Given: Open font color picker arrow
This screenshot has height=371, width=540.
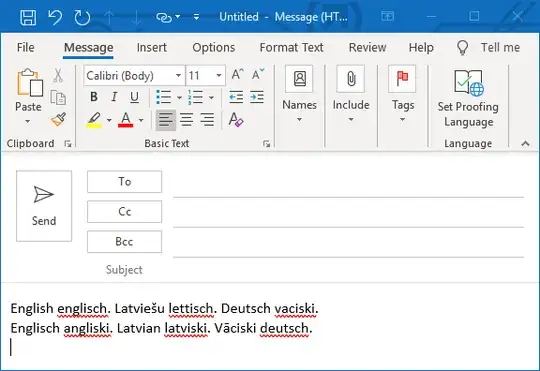Looking at the screenshot, I should coord(141,120).
